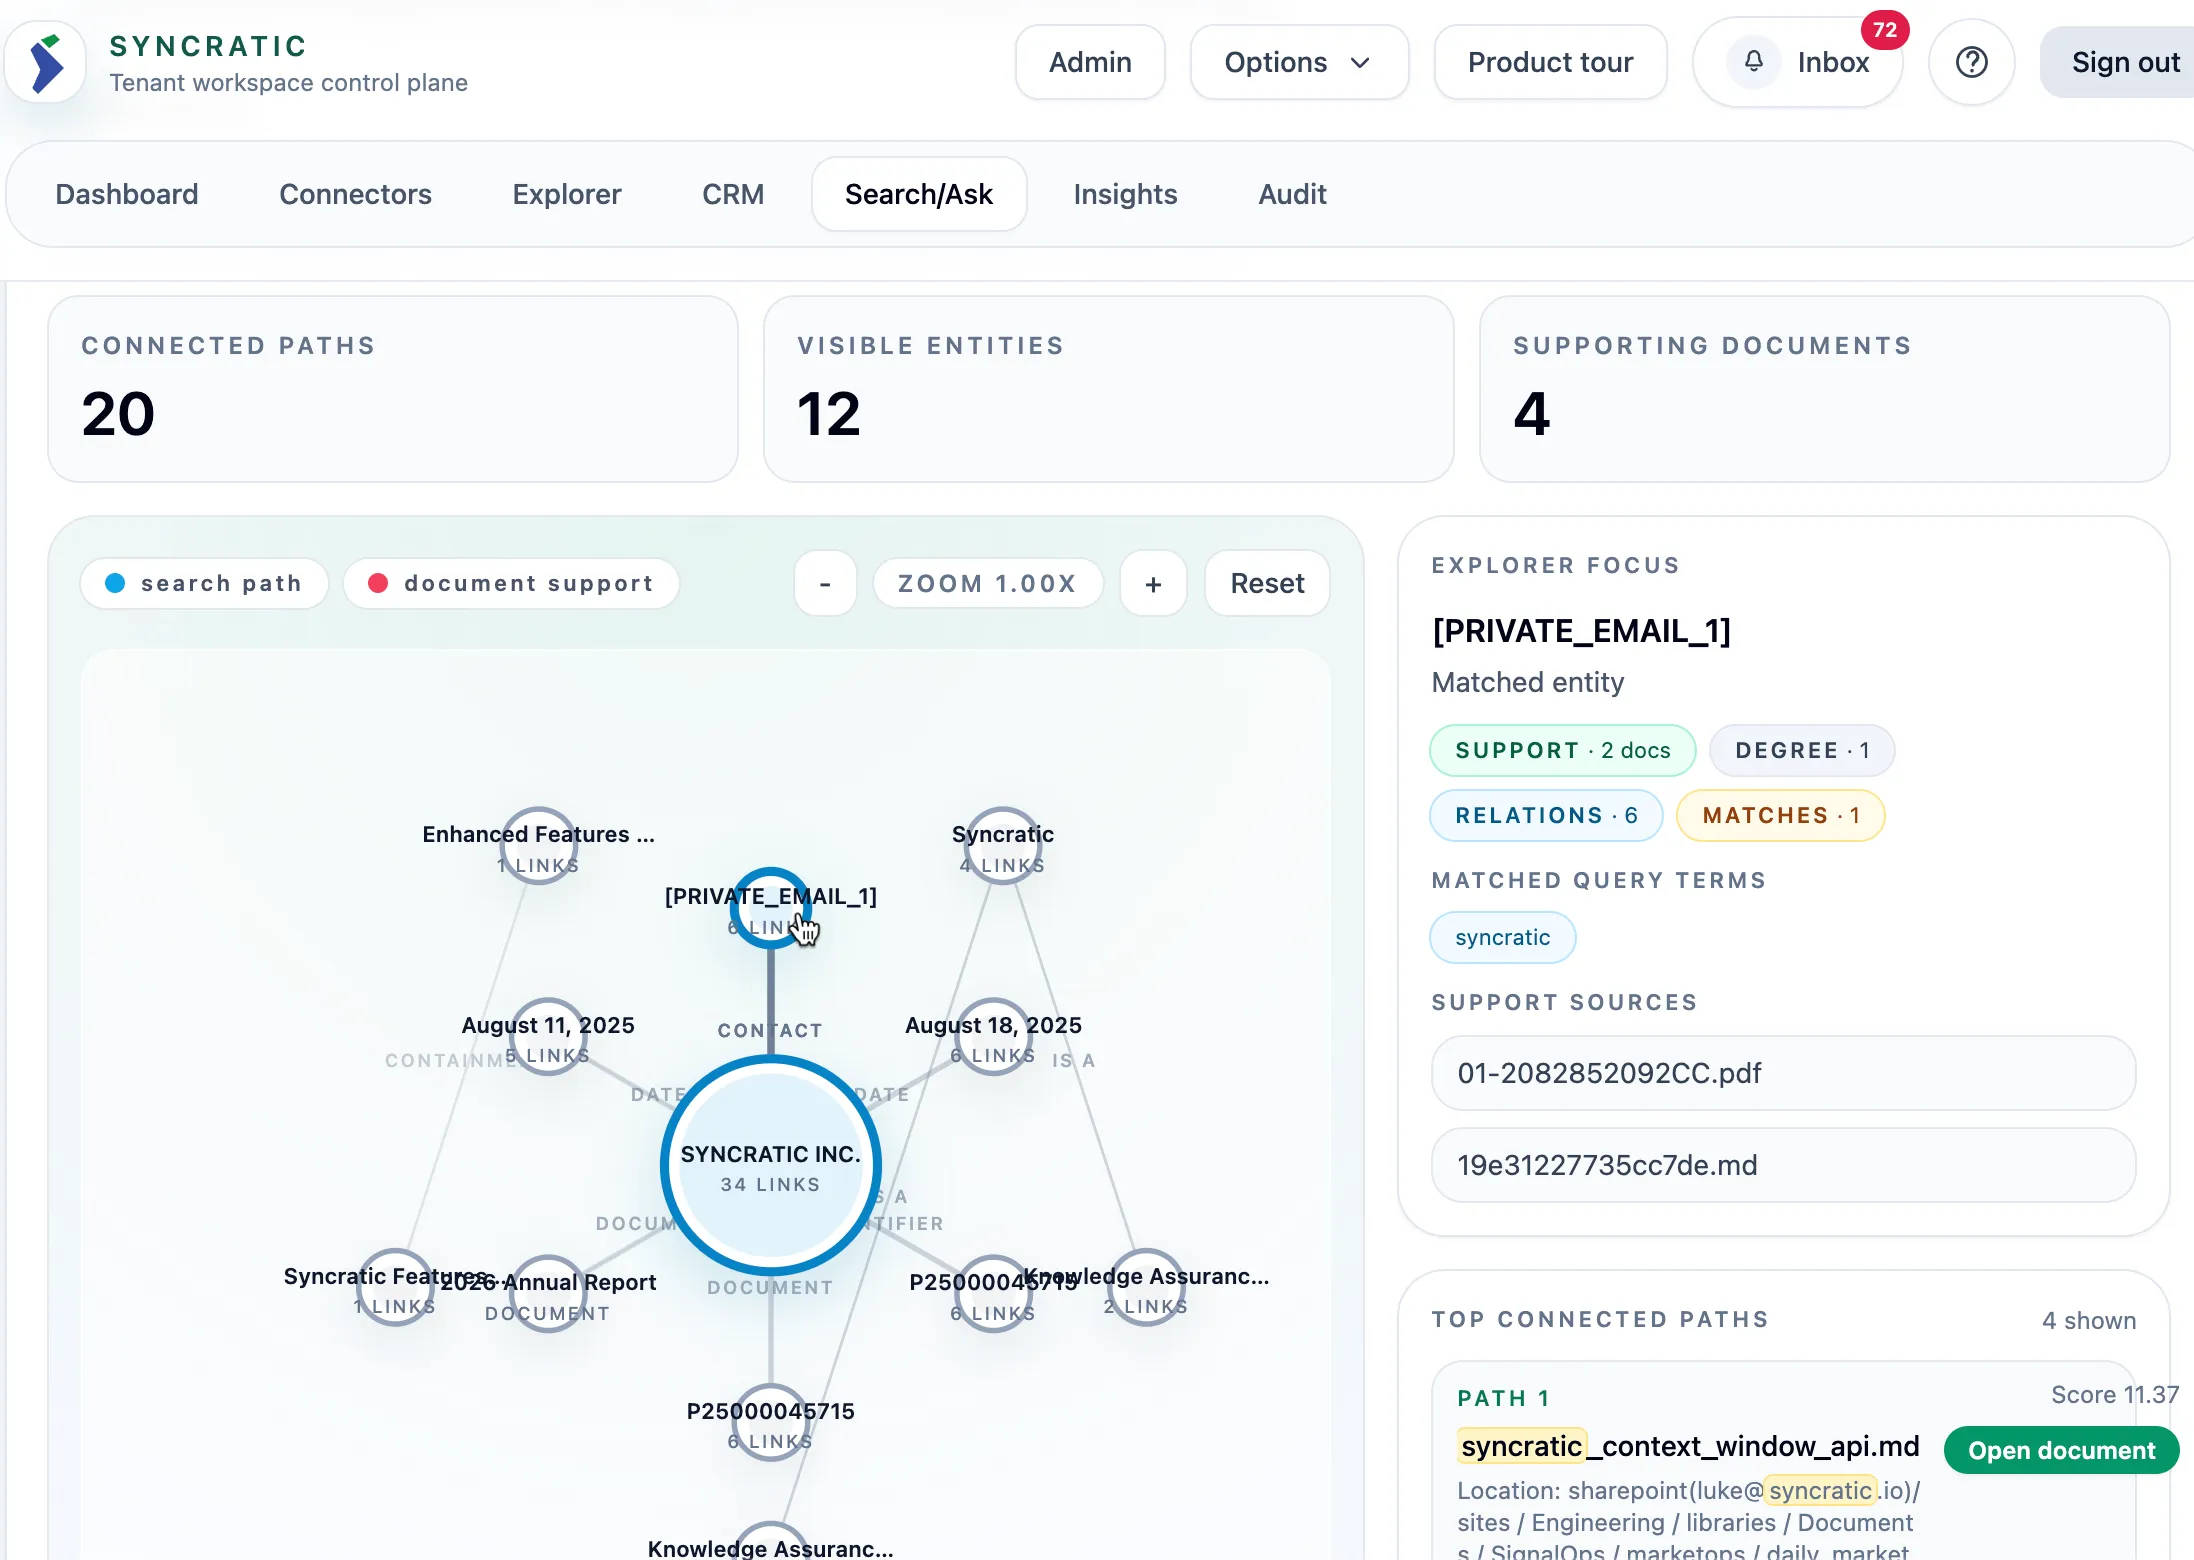Click the RELATIONS · 6 badge

1546,815
